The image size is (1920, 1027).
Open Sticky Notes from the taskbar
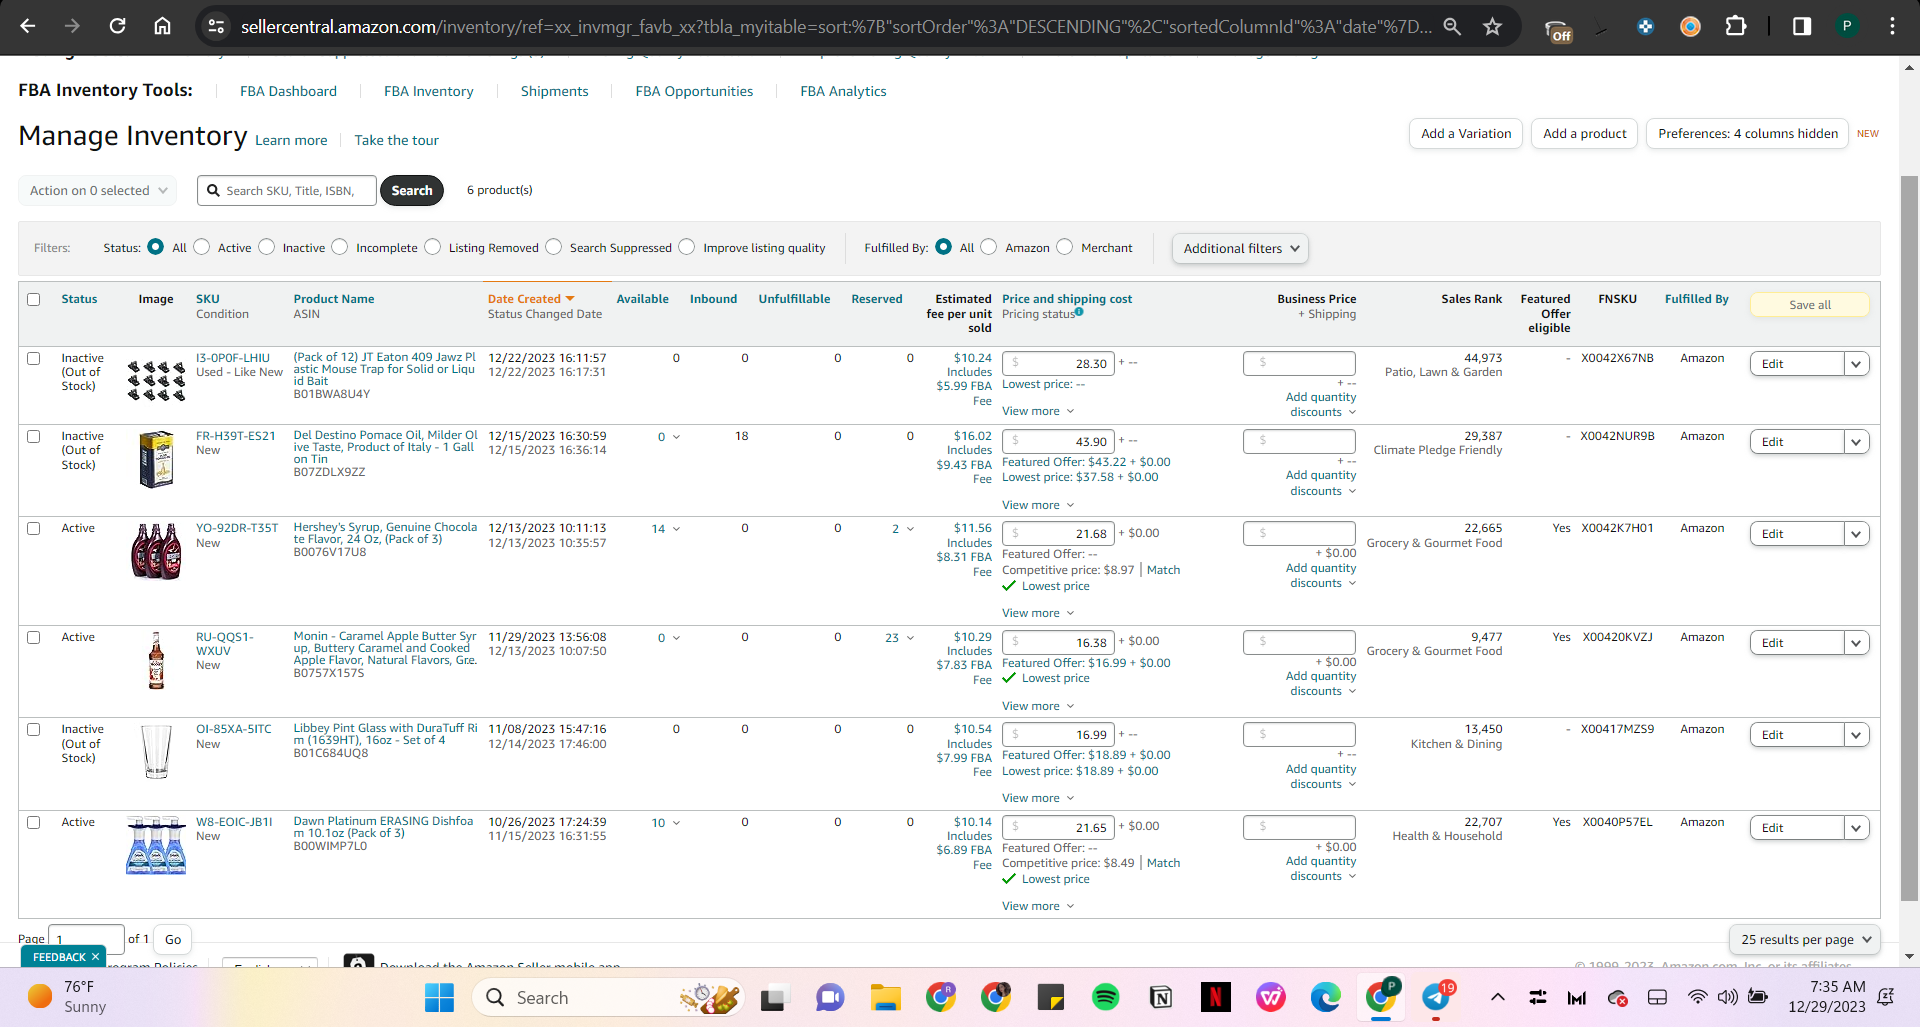point(1050,997)
